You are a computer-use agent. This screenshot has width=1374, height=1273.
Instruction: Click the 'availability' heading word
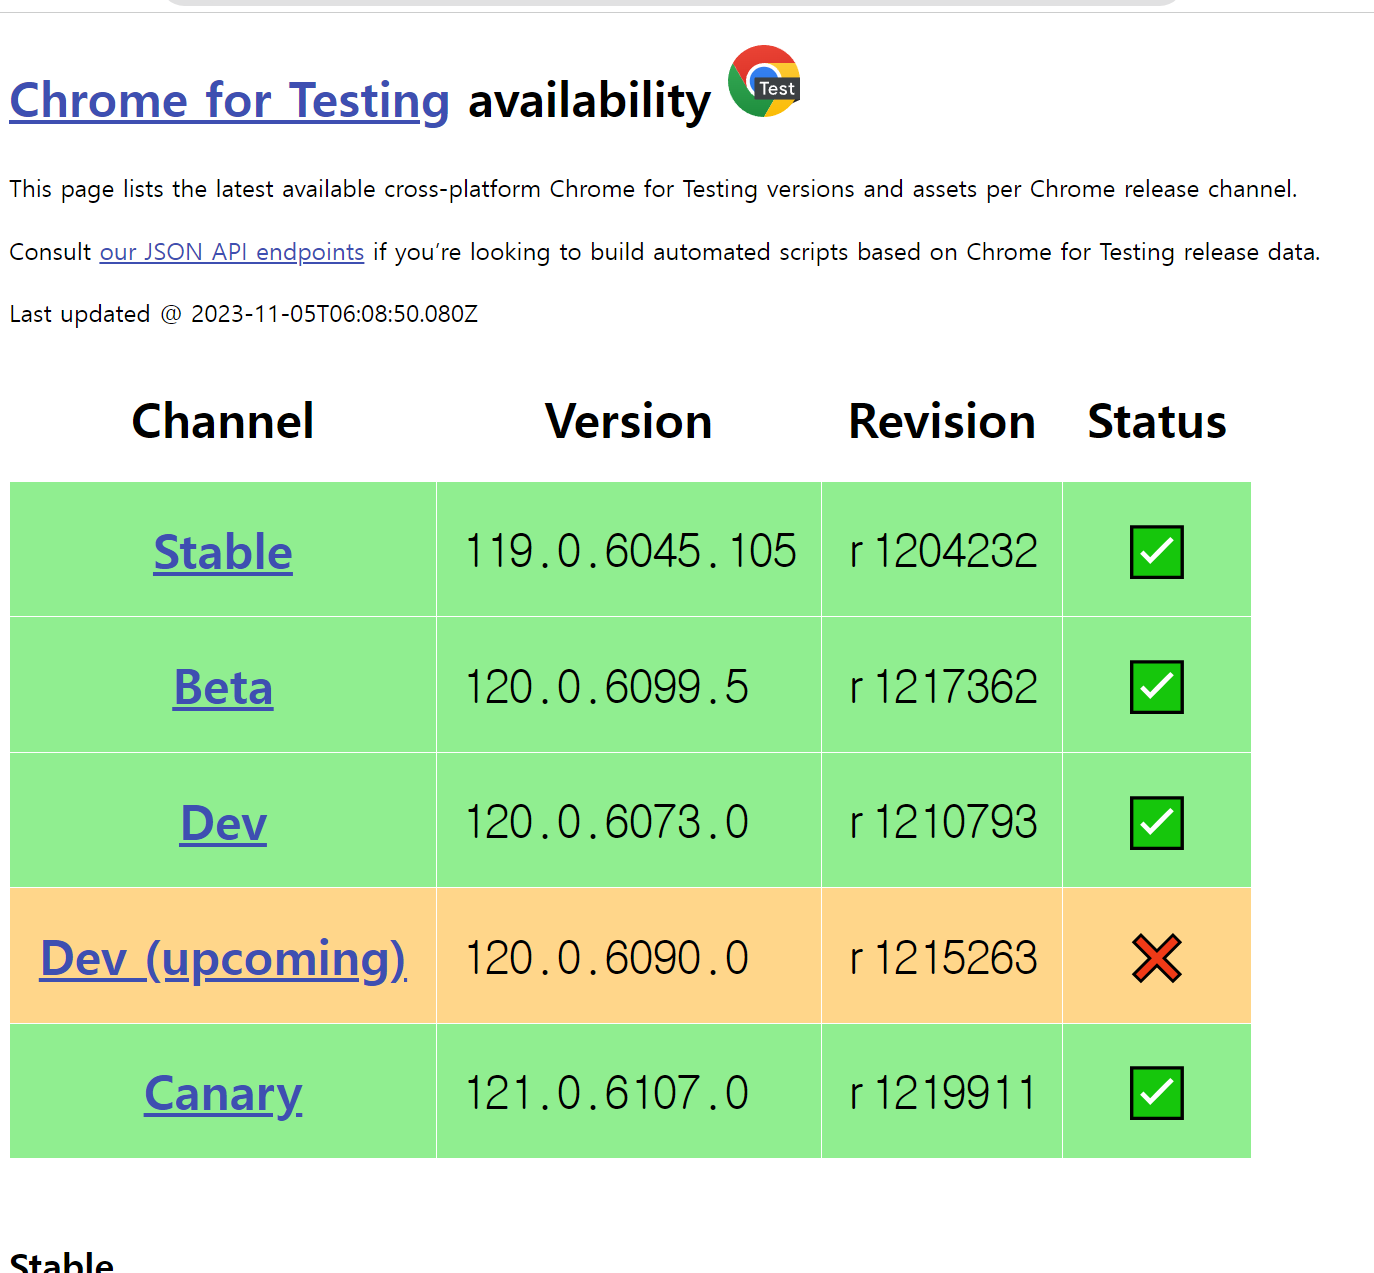pyautogui.click(x=590, y=101)
